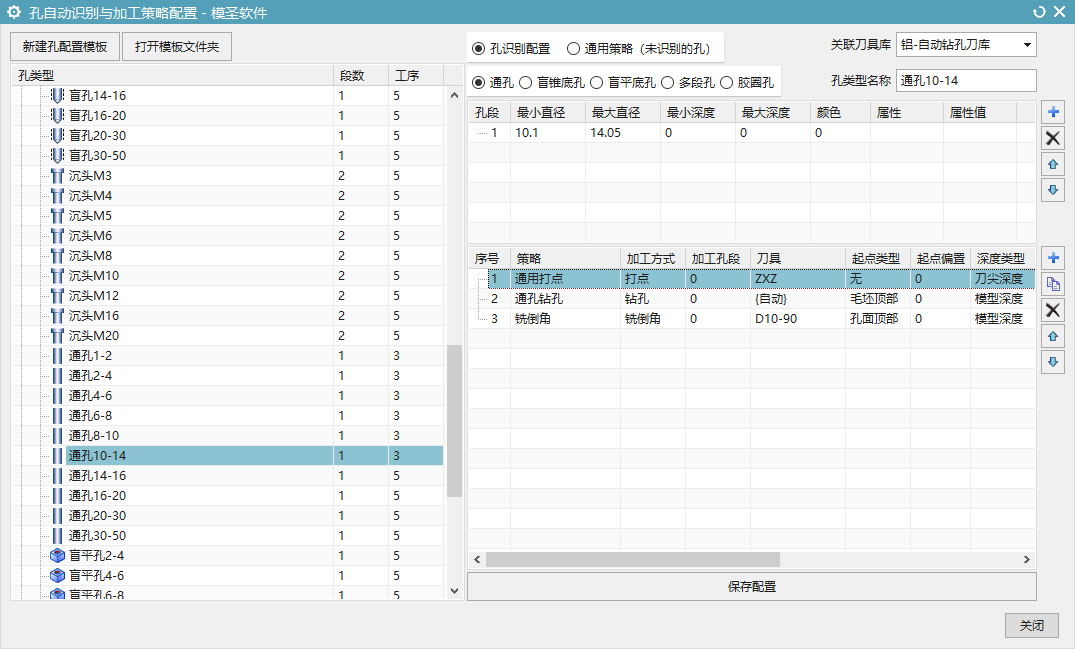
Task: Click the through-hole icon of 通孔20-30
Action: [x=58, y=515]
